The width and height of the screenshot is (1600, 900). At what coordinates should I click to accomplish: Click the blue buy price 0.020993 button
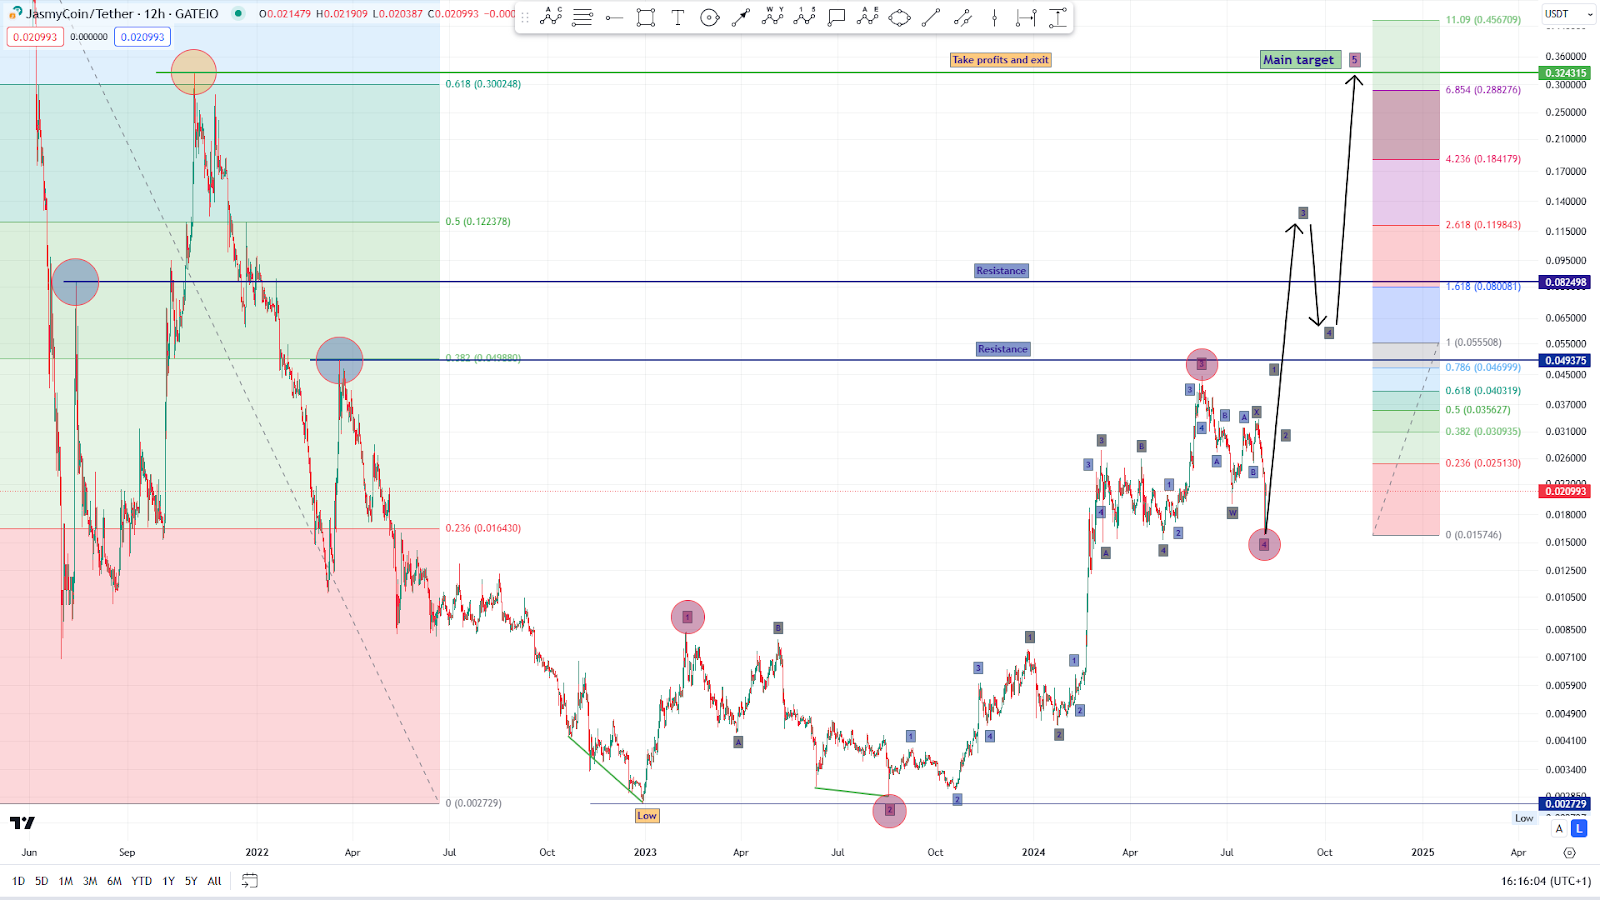(143, 37)
